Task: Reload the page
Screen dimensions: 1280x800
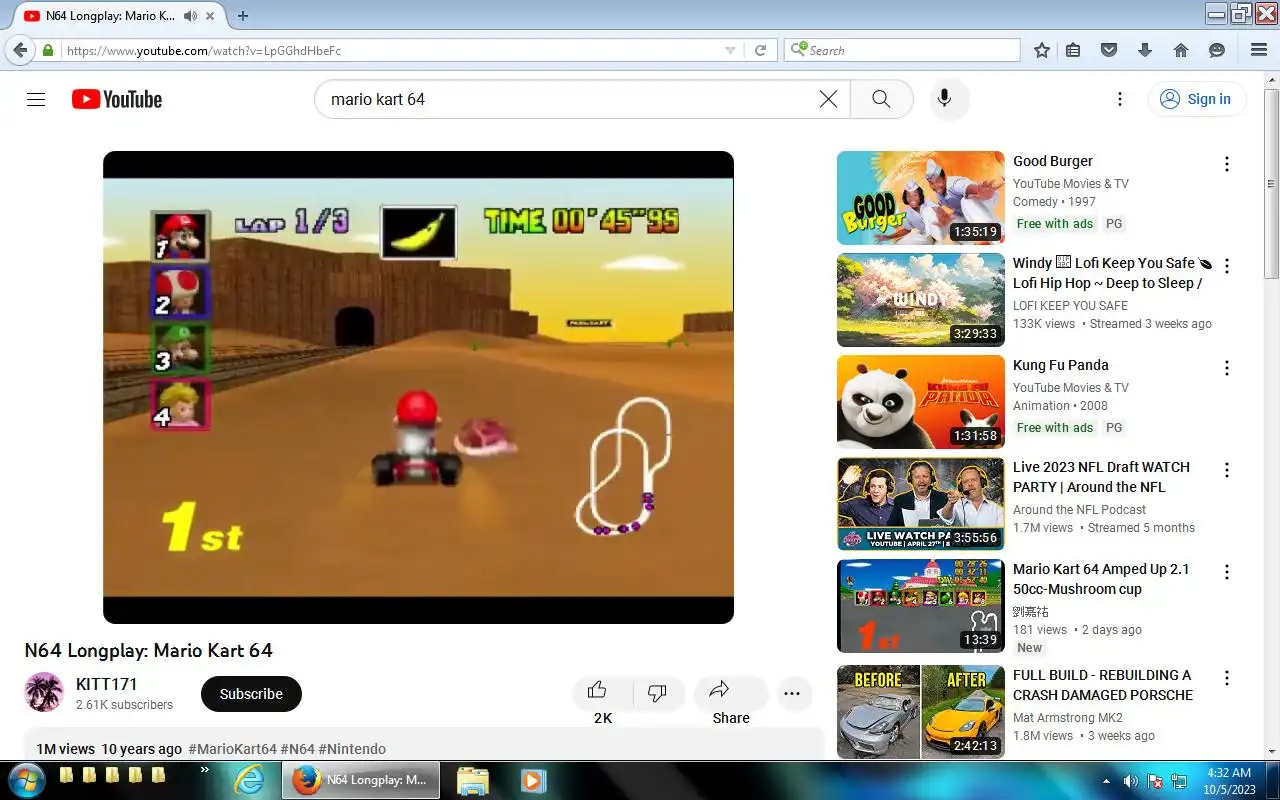Action: pyautogui.click(x=761, y=50)
